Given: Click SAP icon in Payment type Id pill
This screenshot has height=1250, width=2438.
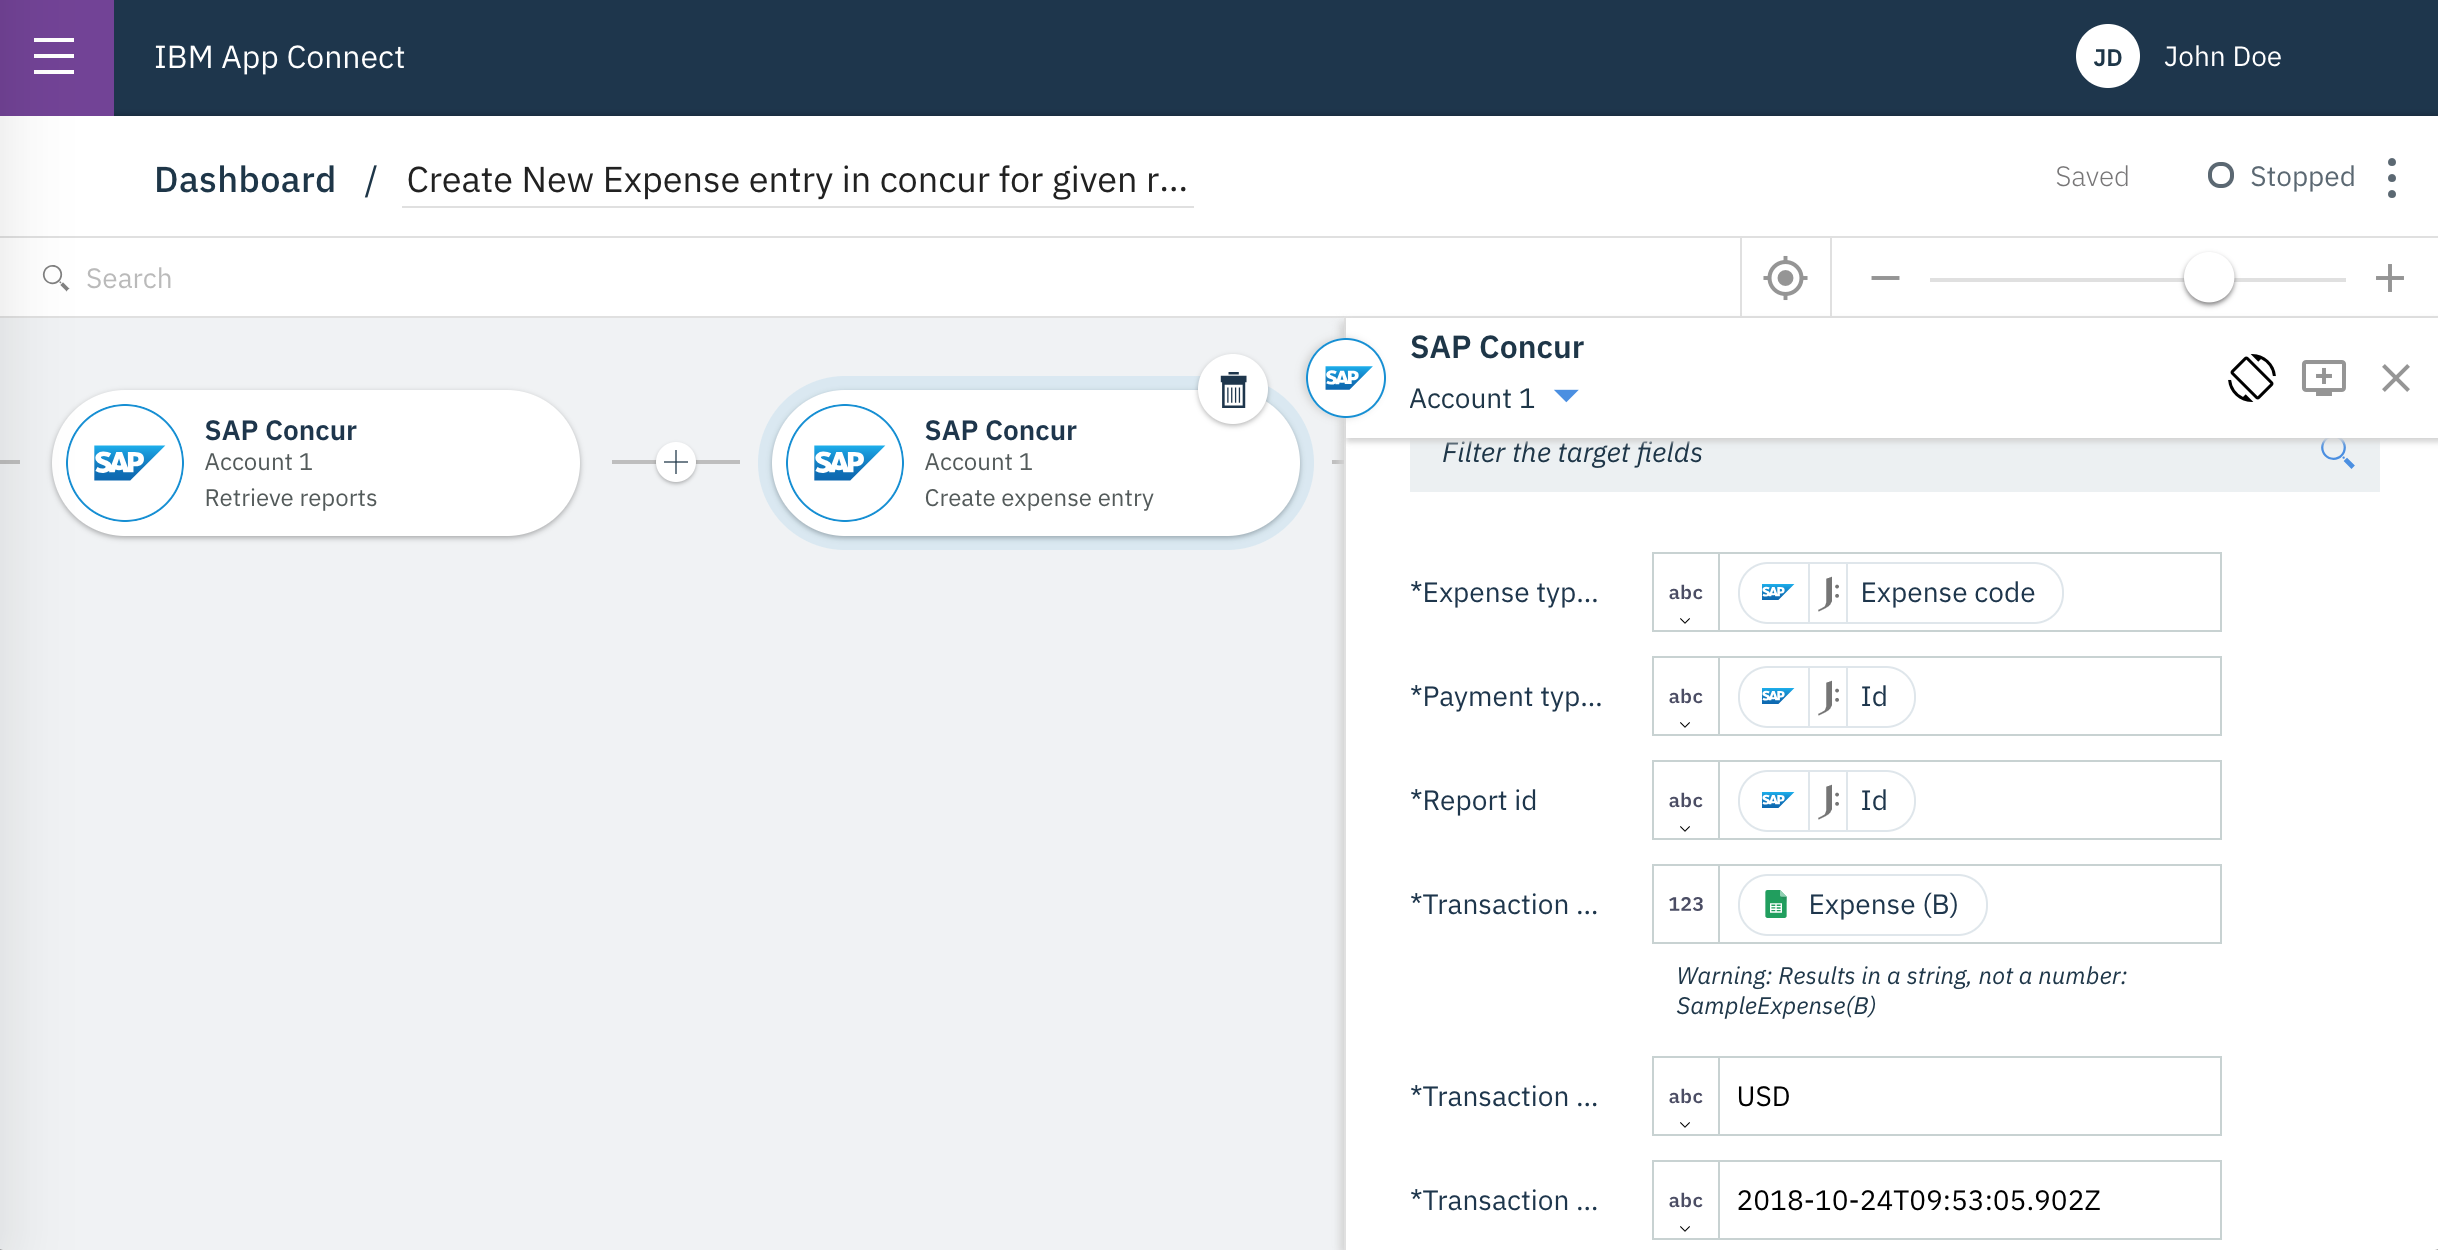Looking at the screenshot, I should (x=1776, y=696).
